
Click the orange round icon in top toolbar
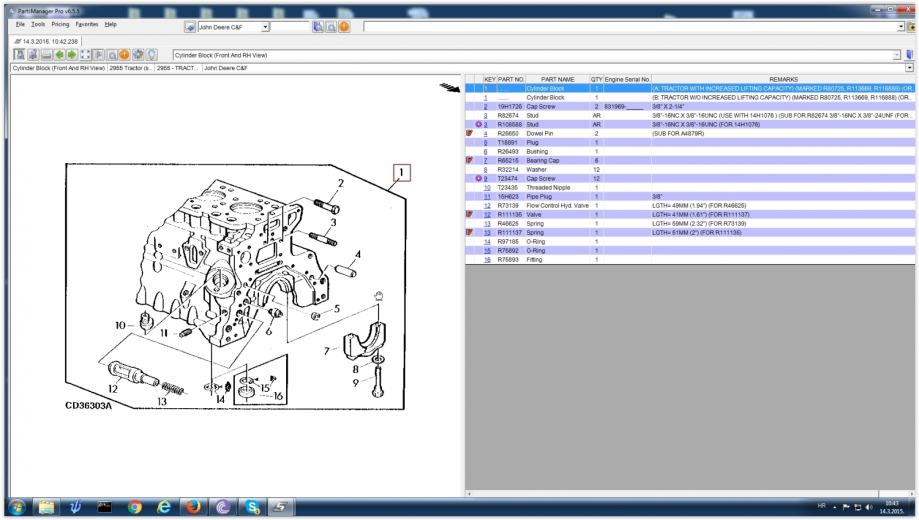click(x=344, y=27)
